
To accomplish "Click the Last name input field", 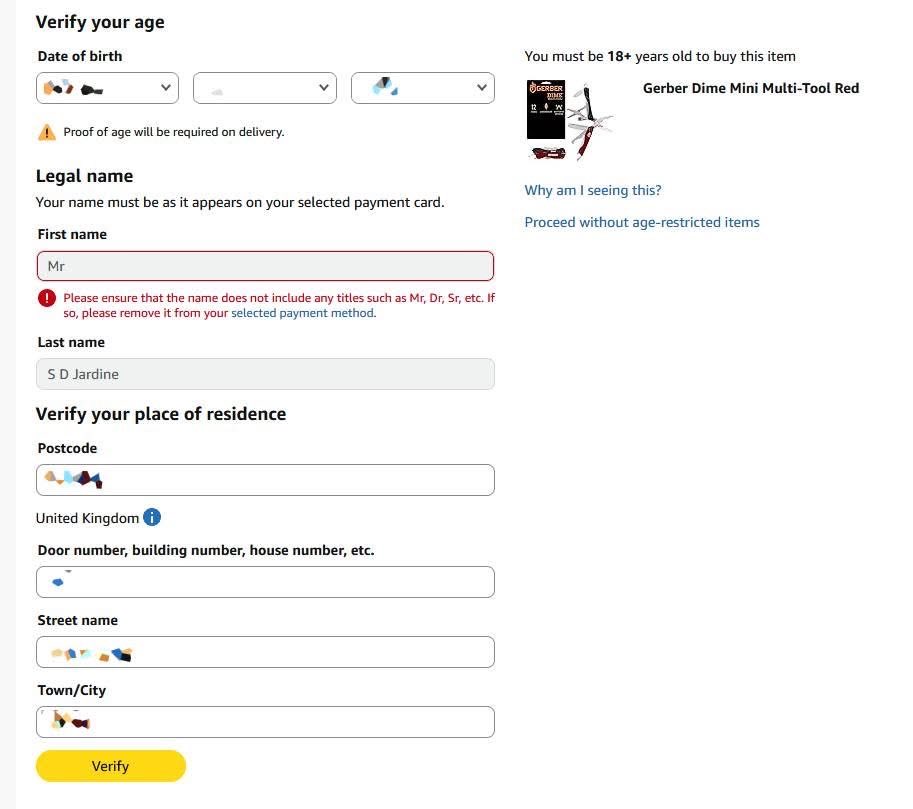I will 265,374.
